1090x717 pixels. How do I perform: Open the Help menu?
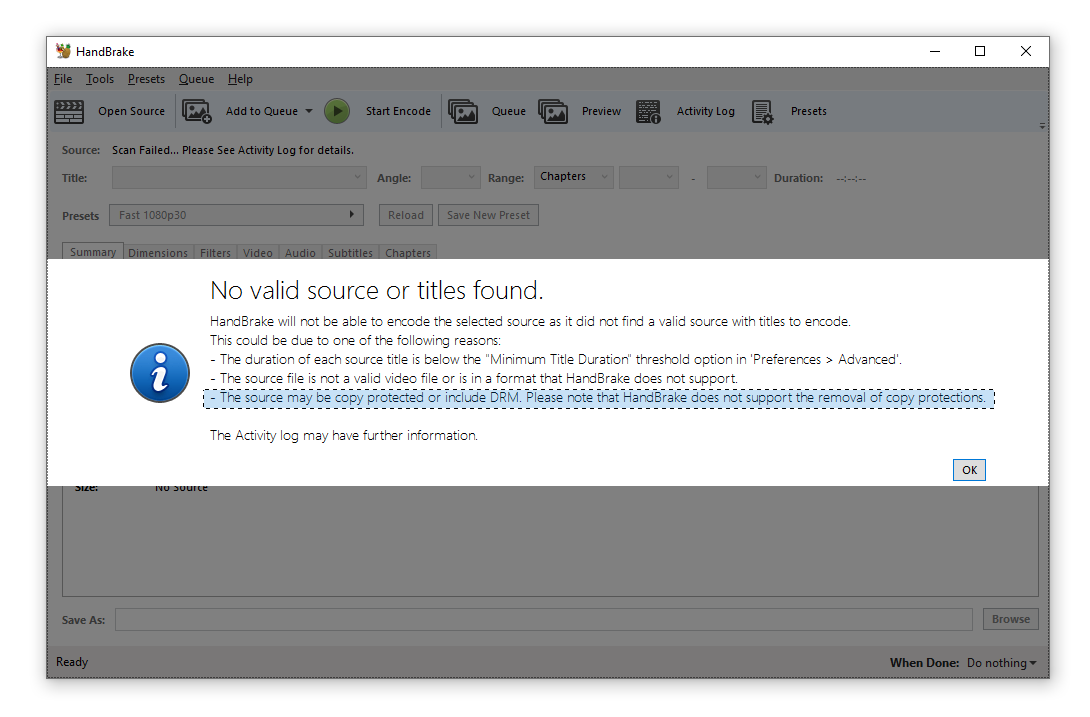[240, 79]
